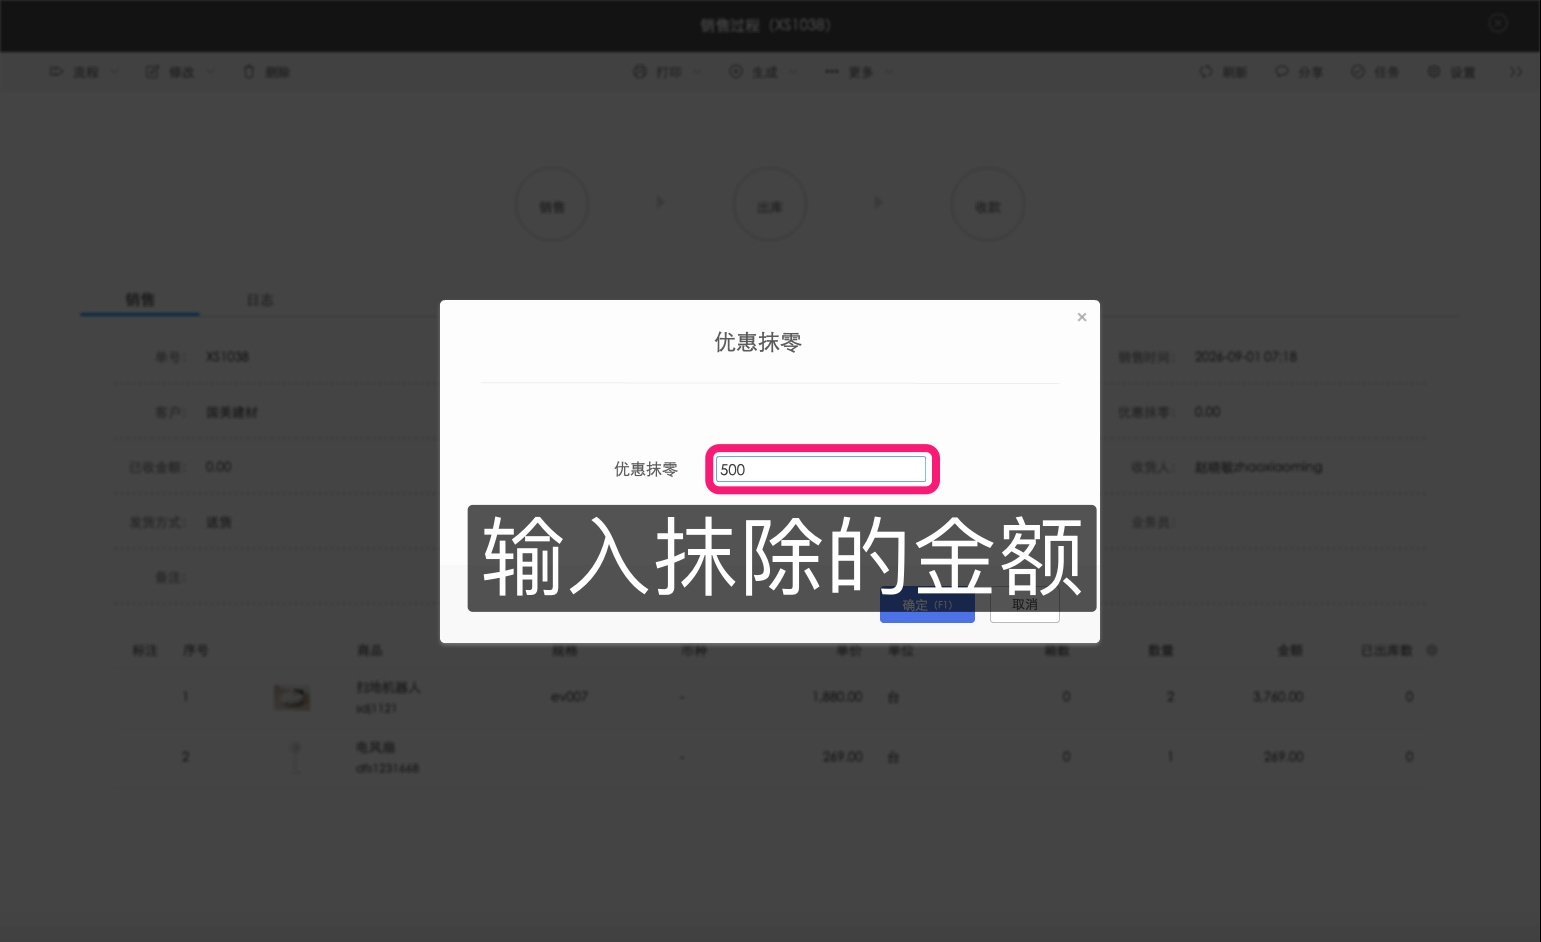
Task: Click the round icon beside 已出库数 header
Action: click(x=1432, y=650)
